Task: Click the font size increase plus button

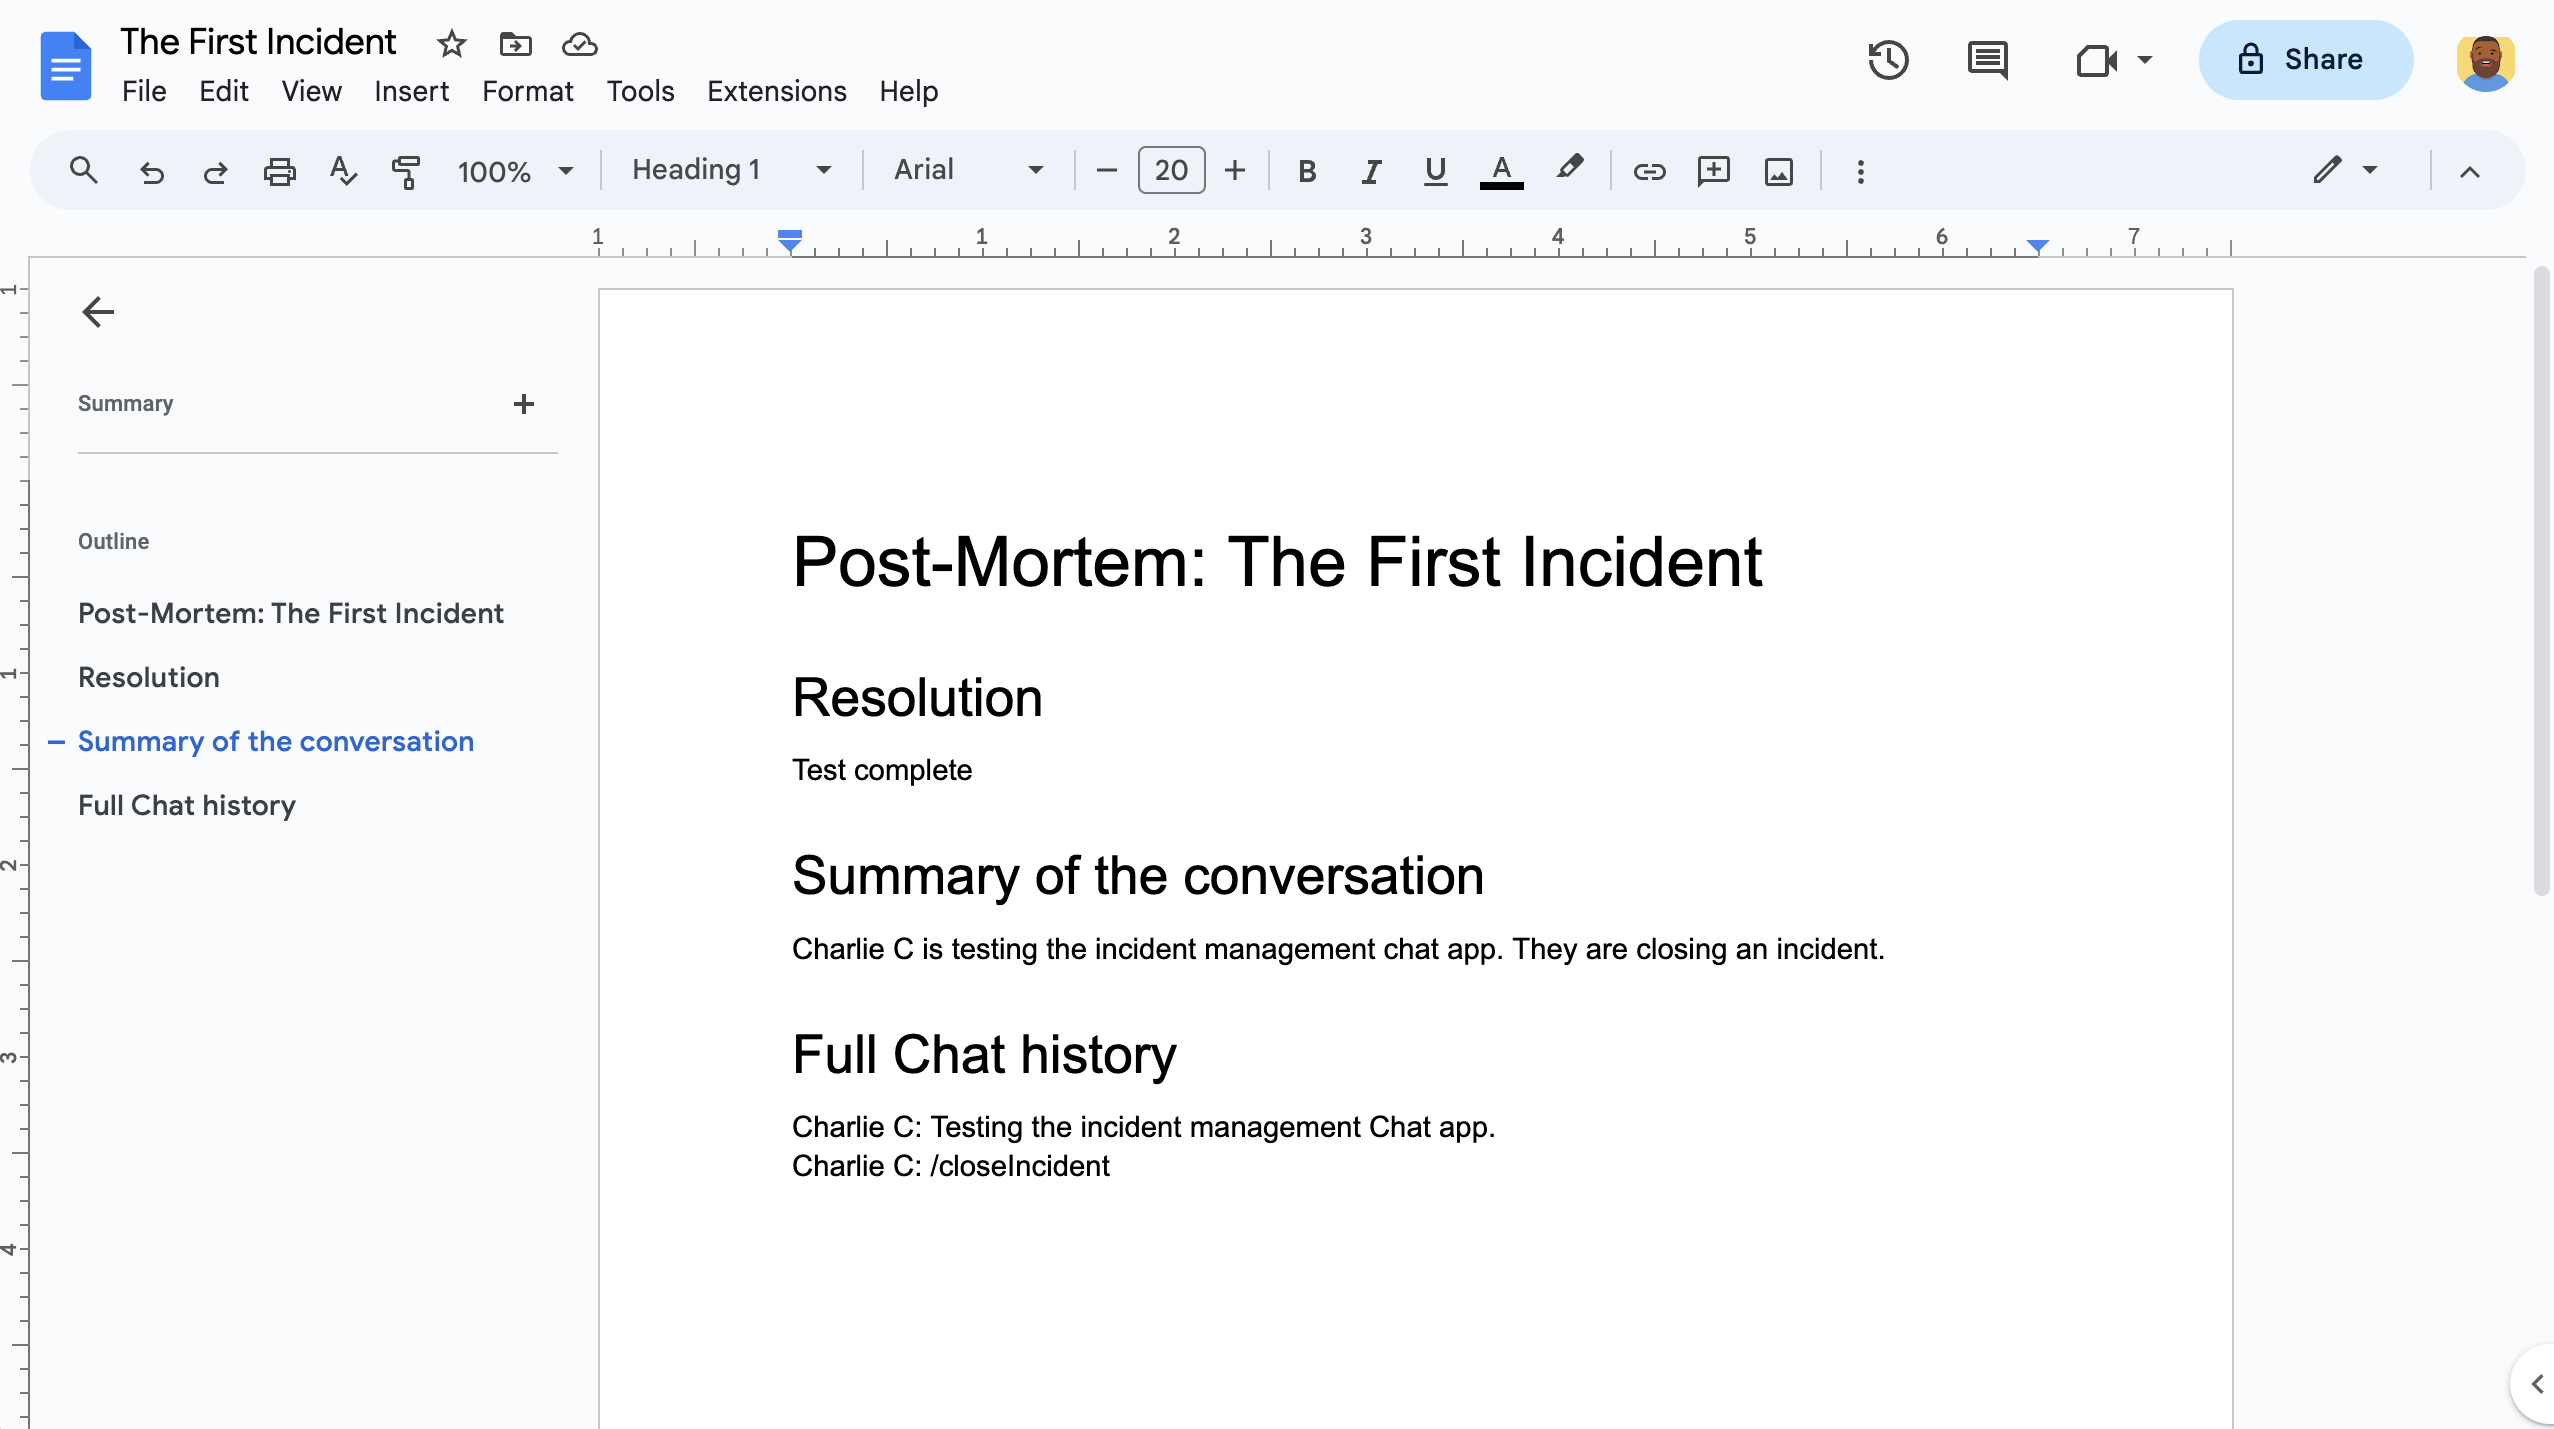Action: point(1233,170)
